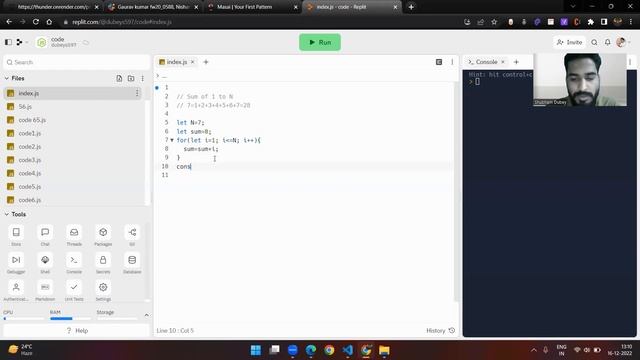The width and height of the screenshot is (640, 360).
Task: Open a new browser tab
Action: (x=411, y=7)
